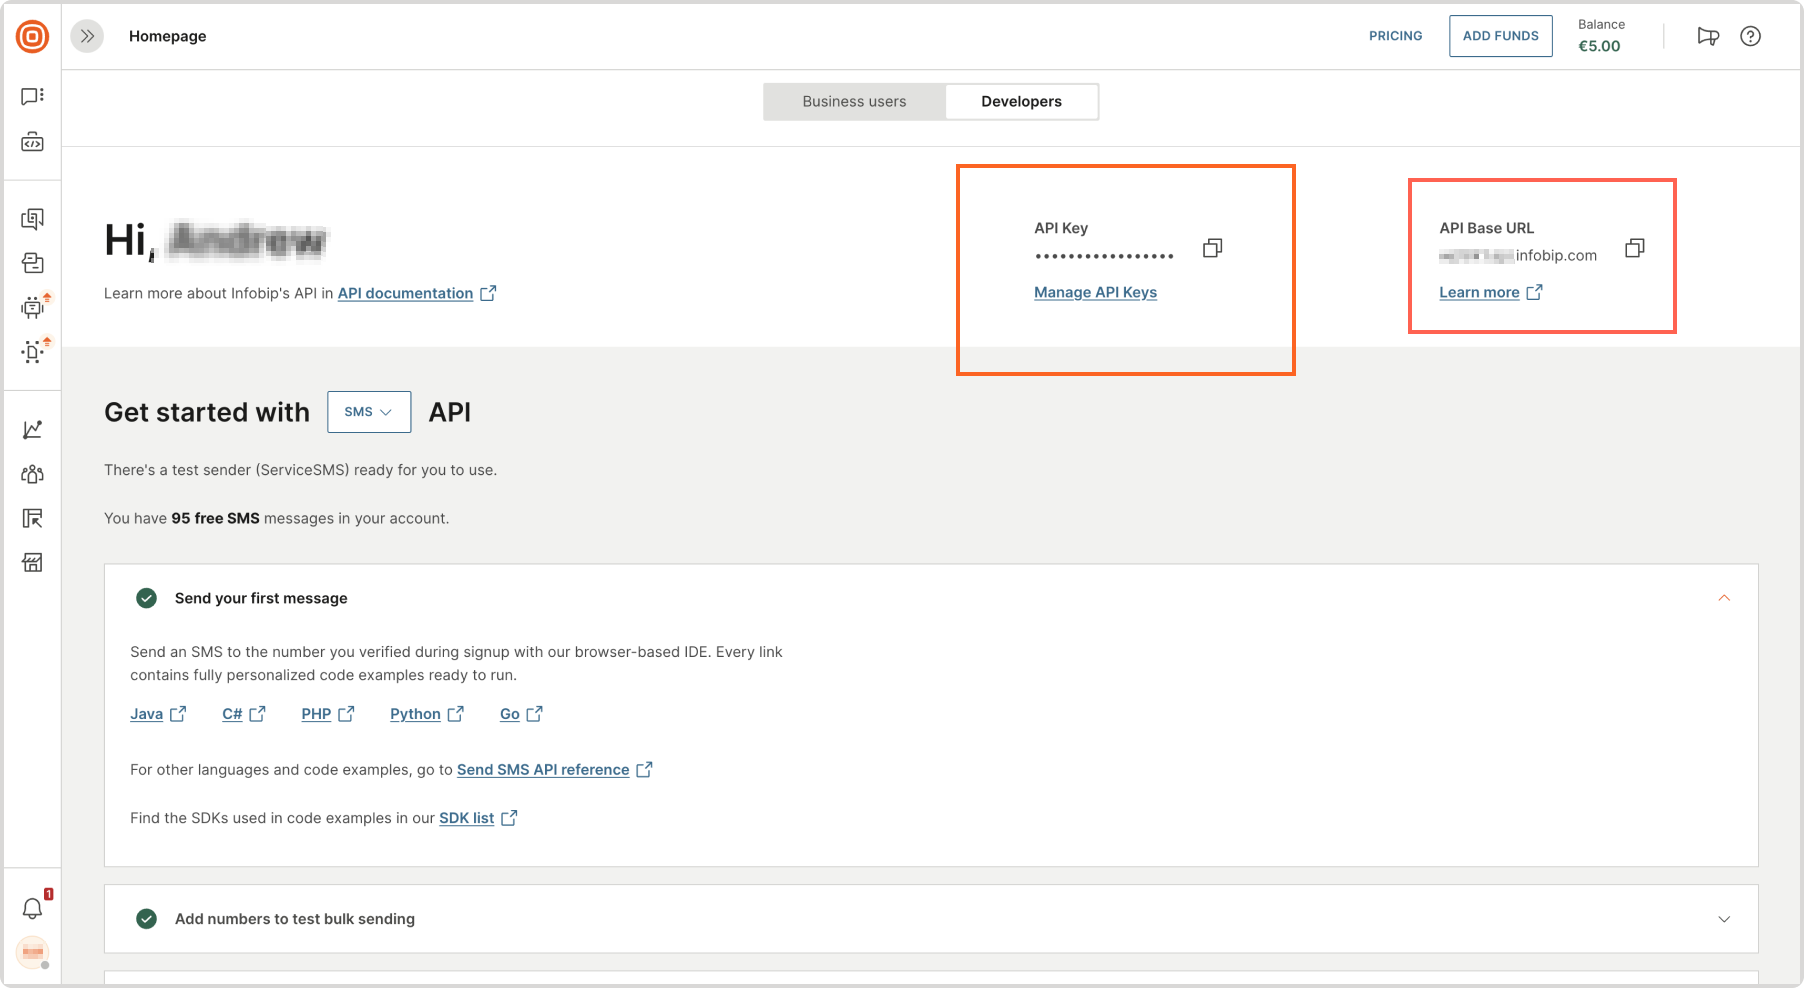
Task: Open the Python code example link
Action: pos(415,714)
